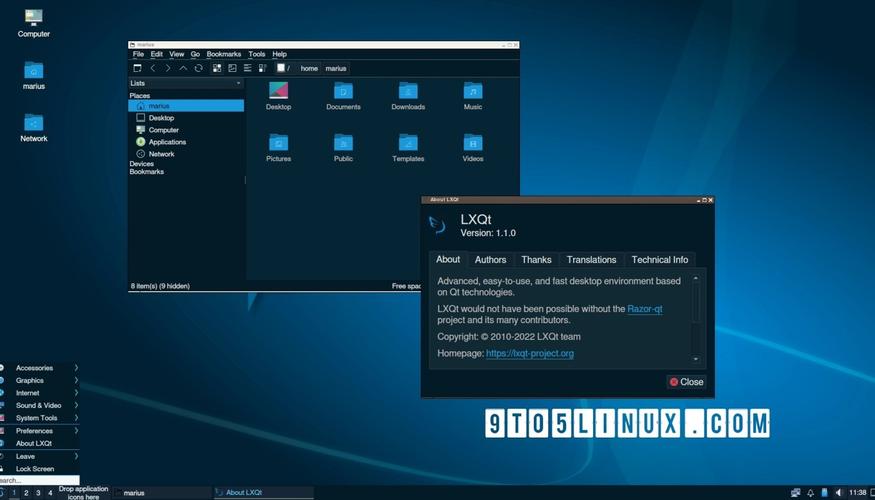The height and width of the screenshot is (500, 875).
Task: Click the LXQt start menu button
Action: (2, 493)
